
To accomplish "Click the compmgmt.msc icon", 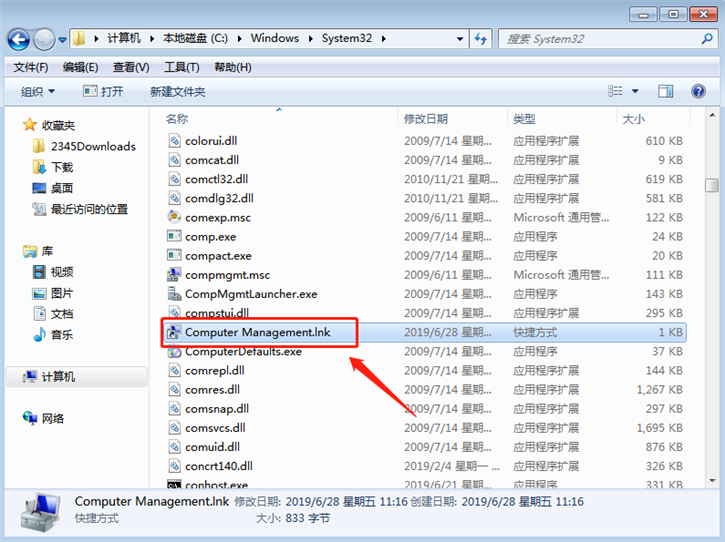I will 174,275.
